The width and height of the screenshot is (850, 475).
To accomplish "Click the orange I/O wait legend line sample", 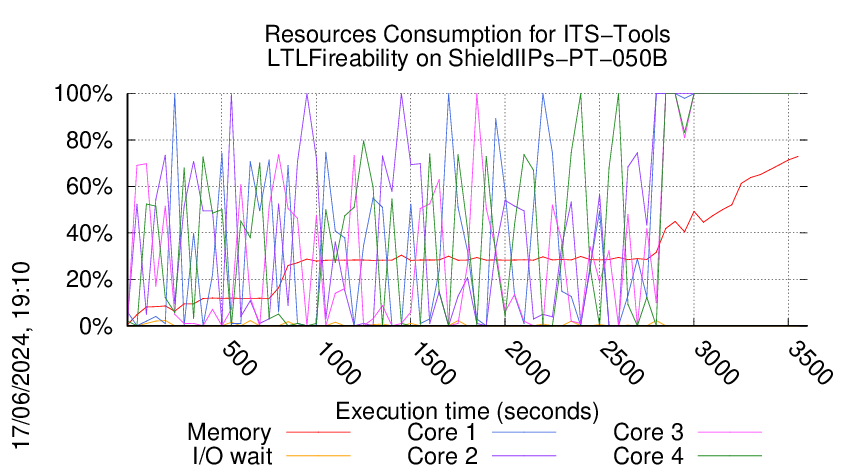I will click(318, 455).
